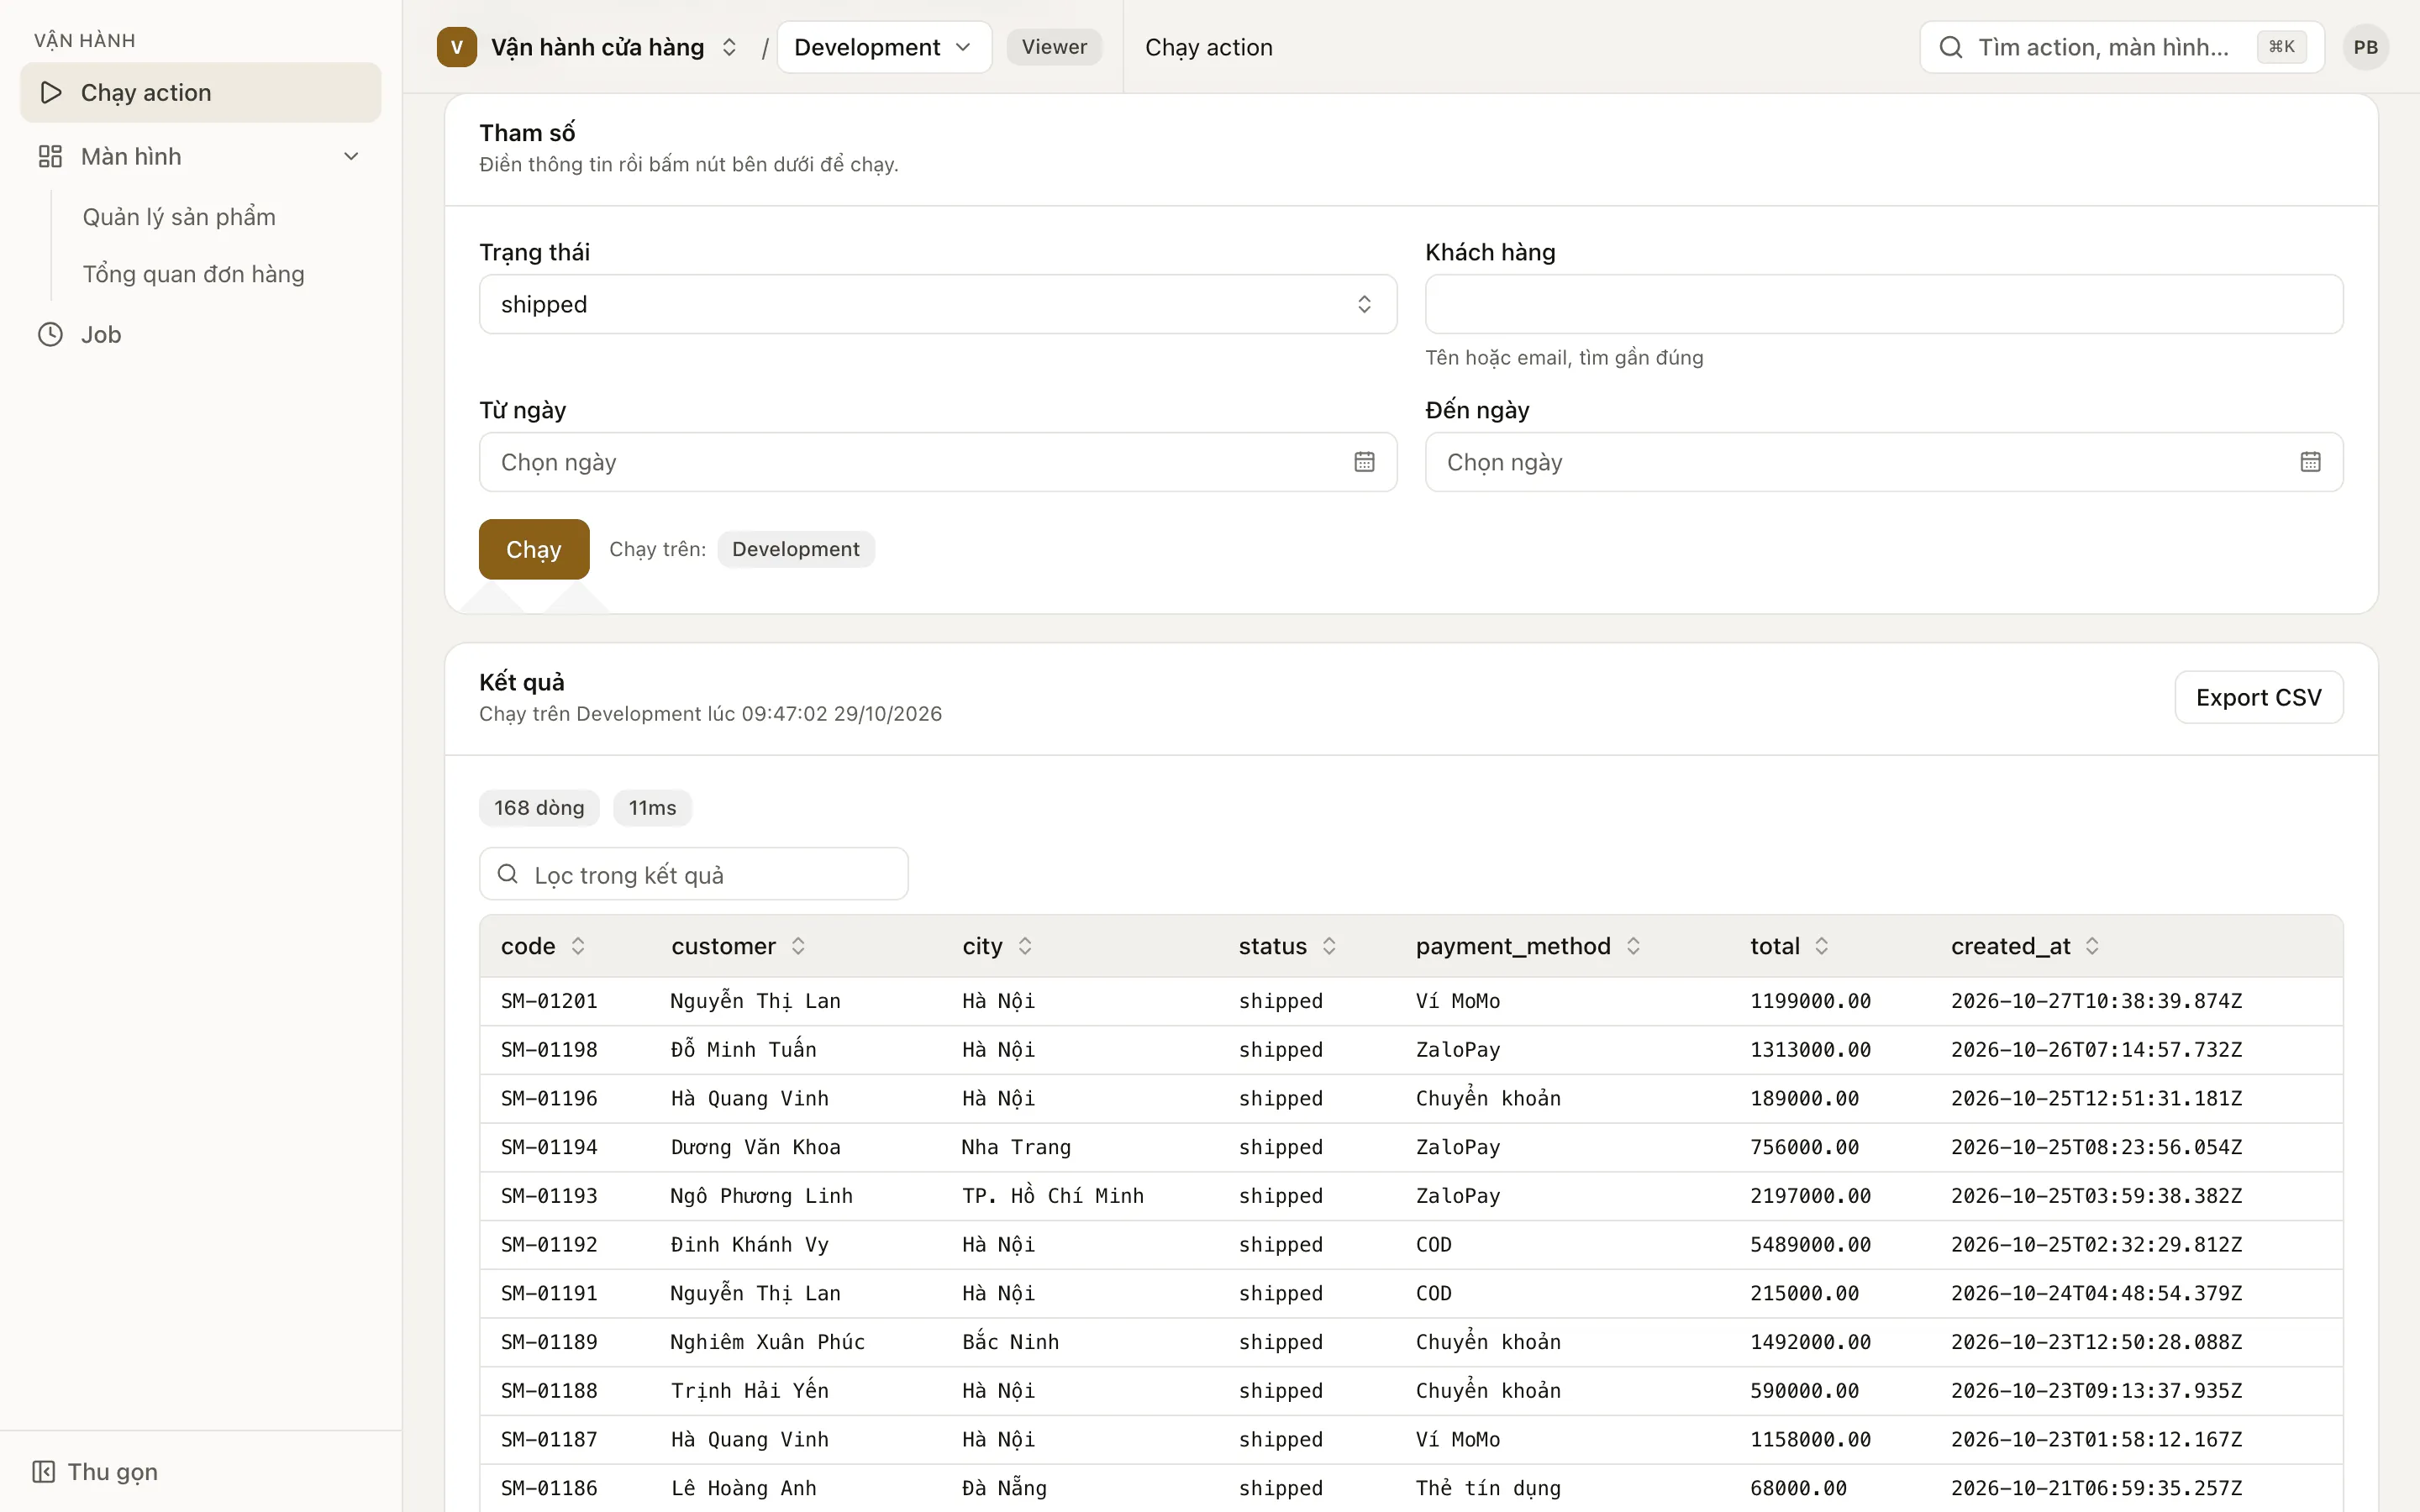Open the Development environment dropdown

(884, 47)
